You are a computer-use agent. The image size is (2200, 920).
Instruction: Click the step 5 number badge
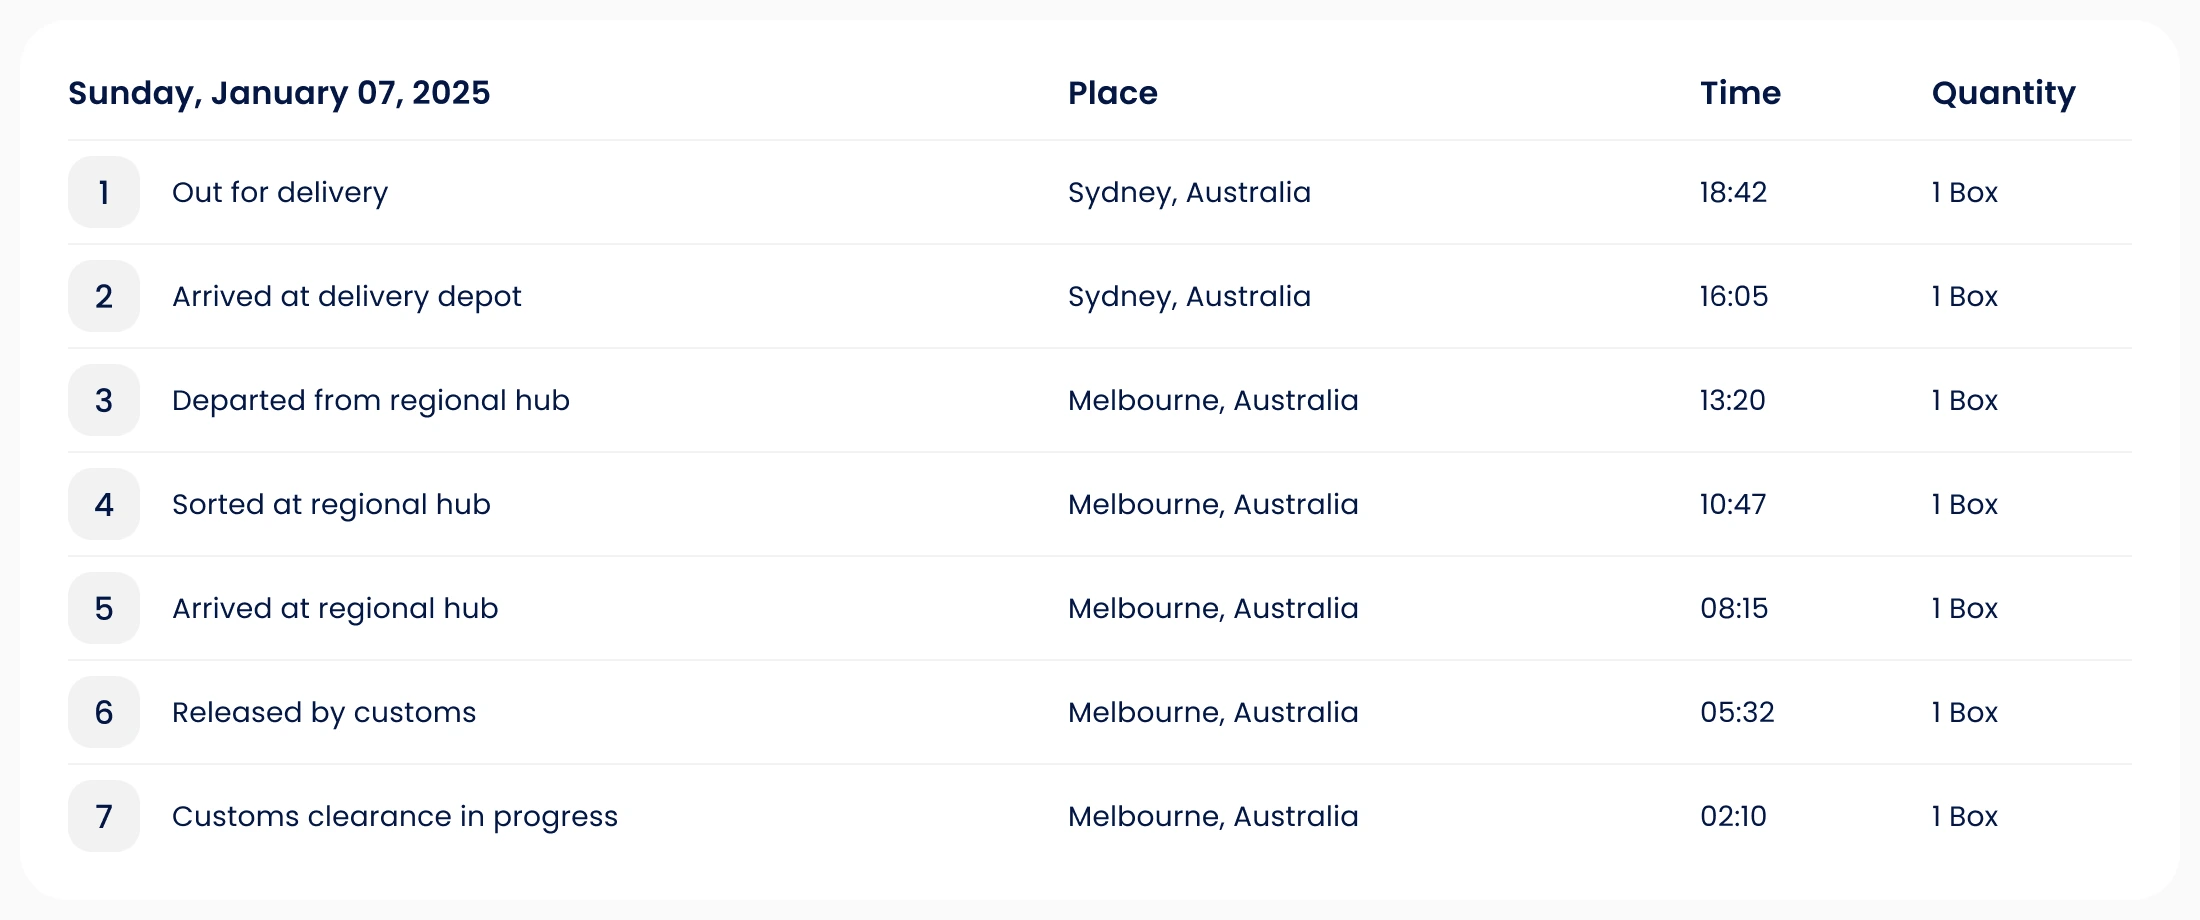(x=104, y=608)
